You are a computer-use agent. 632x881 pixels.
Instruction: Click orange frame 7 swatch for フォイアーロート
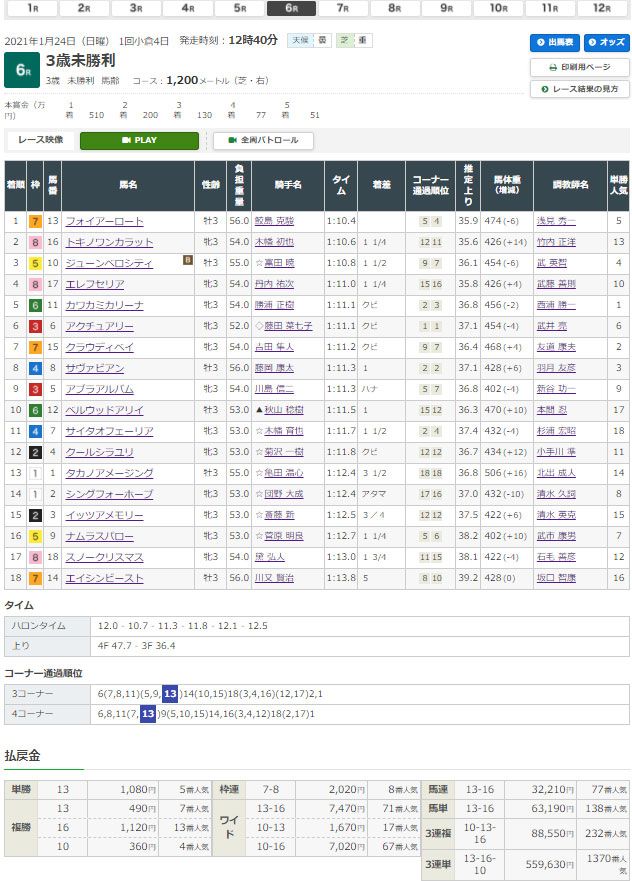(35, 221)
